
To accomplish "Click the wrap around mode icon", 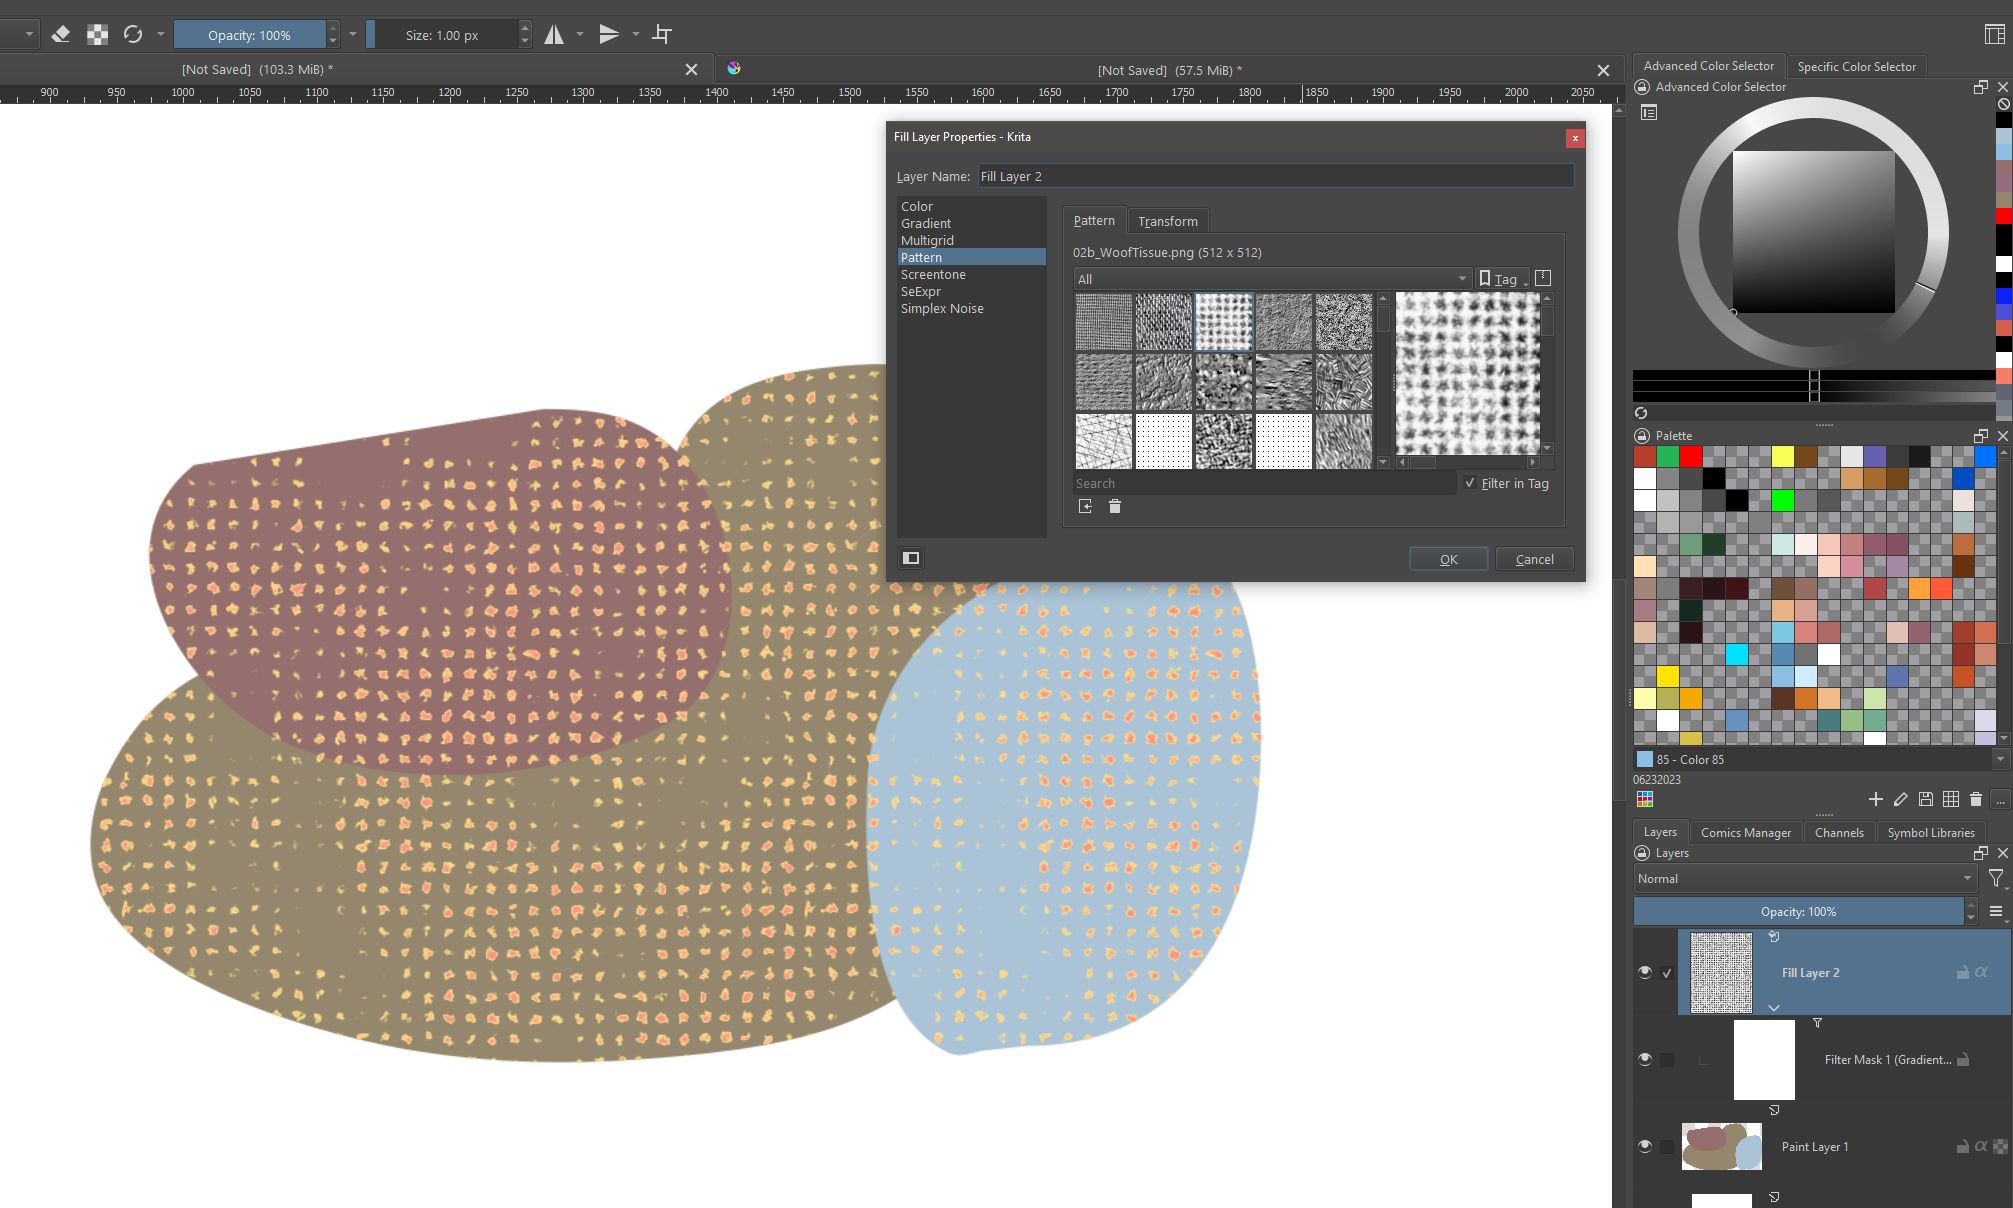I will [662, 35].
